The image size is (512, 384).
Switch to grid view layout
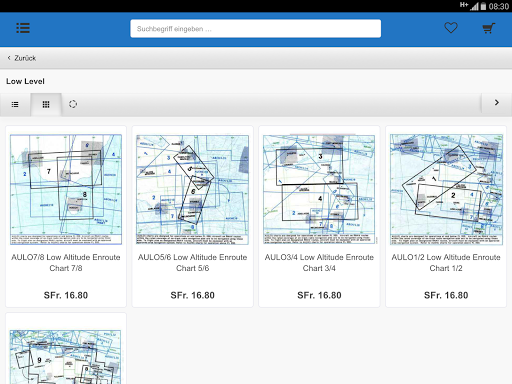click(46, 104)
